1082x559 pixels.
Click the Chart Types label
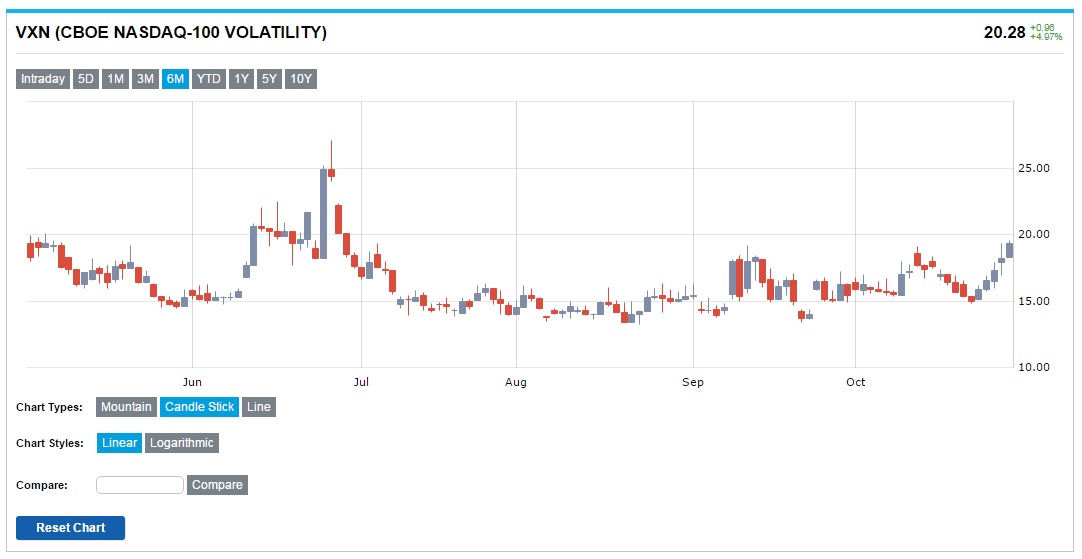point(49,407)
